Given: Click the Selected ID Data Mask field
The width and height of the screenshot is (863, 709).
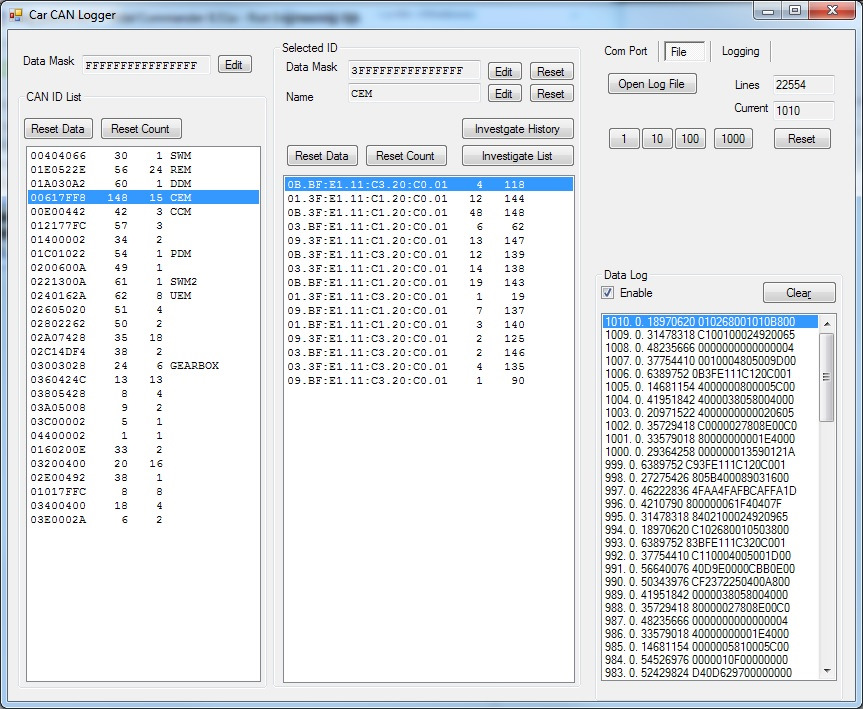Looking at the screenshot, I should coord(414,70).
